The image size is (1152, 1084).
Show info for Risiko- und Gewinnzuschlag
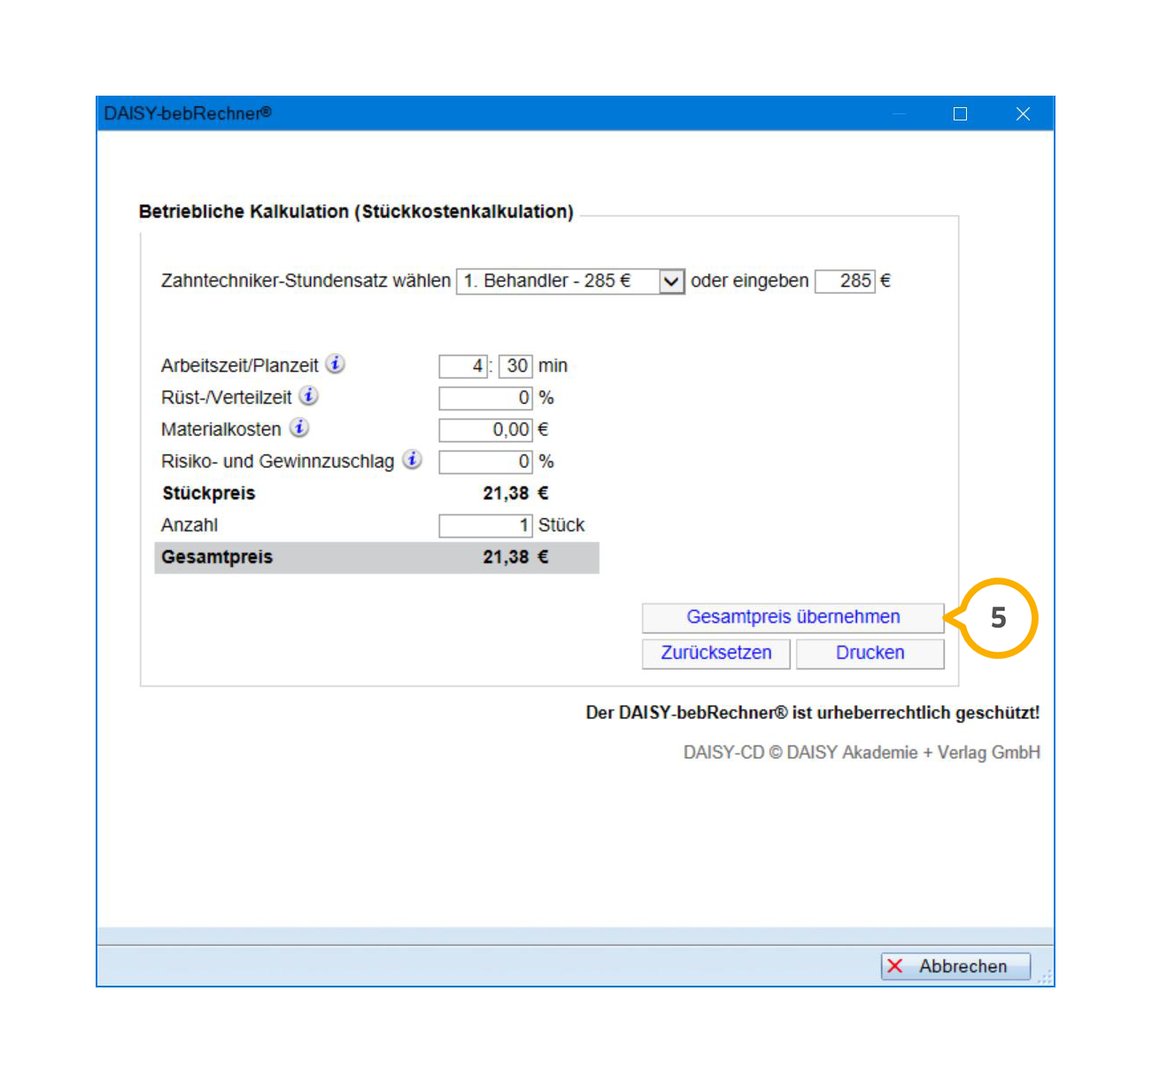[x=412, y=460]
